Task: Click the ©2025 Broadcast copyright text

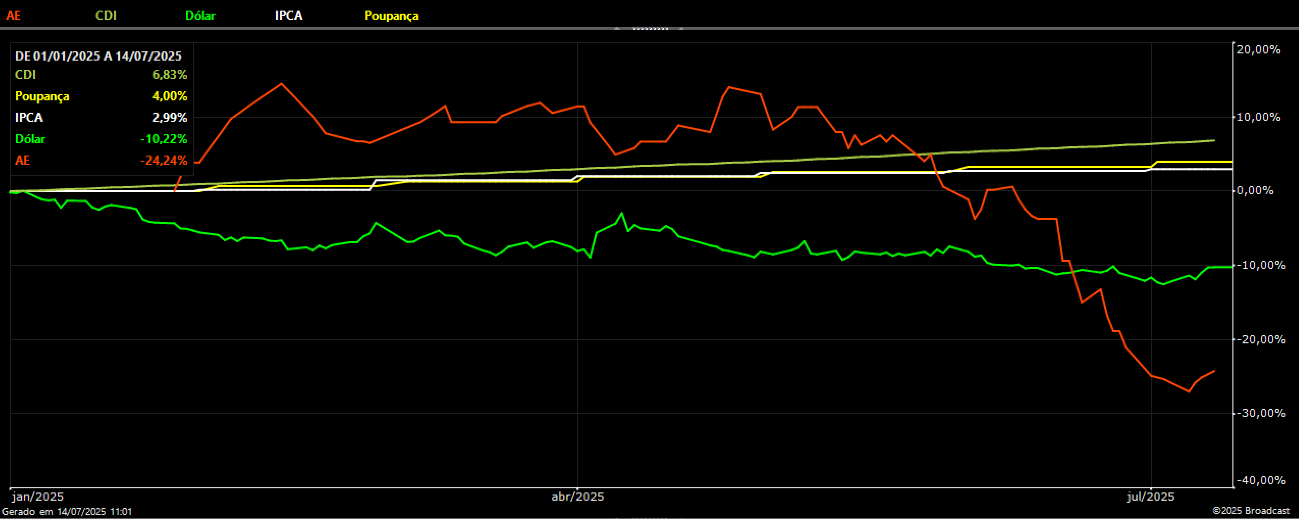Action: point(1250,511)
